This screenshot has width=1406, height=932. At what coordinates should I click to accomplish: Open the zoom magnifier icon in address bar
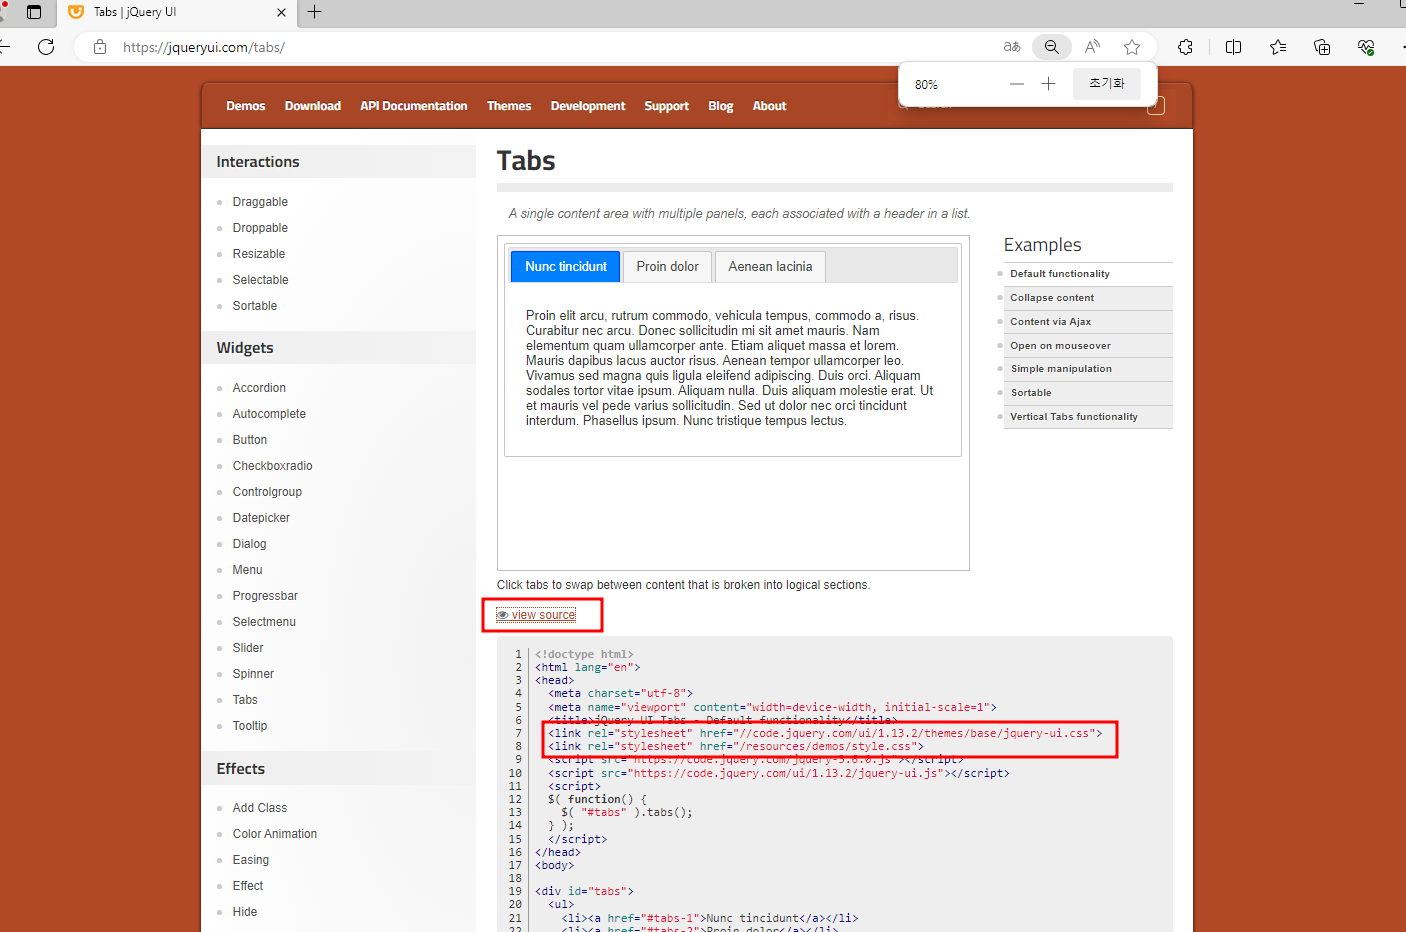[1052, 47]
